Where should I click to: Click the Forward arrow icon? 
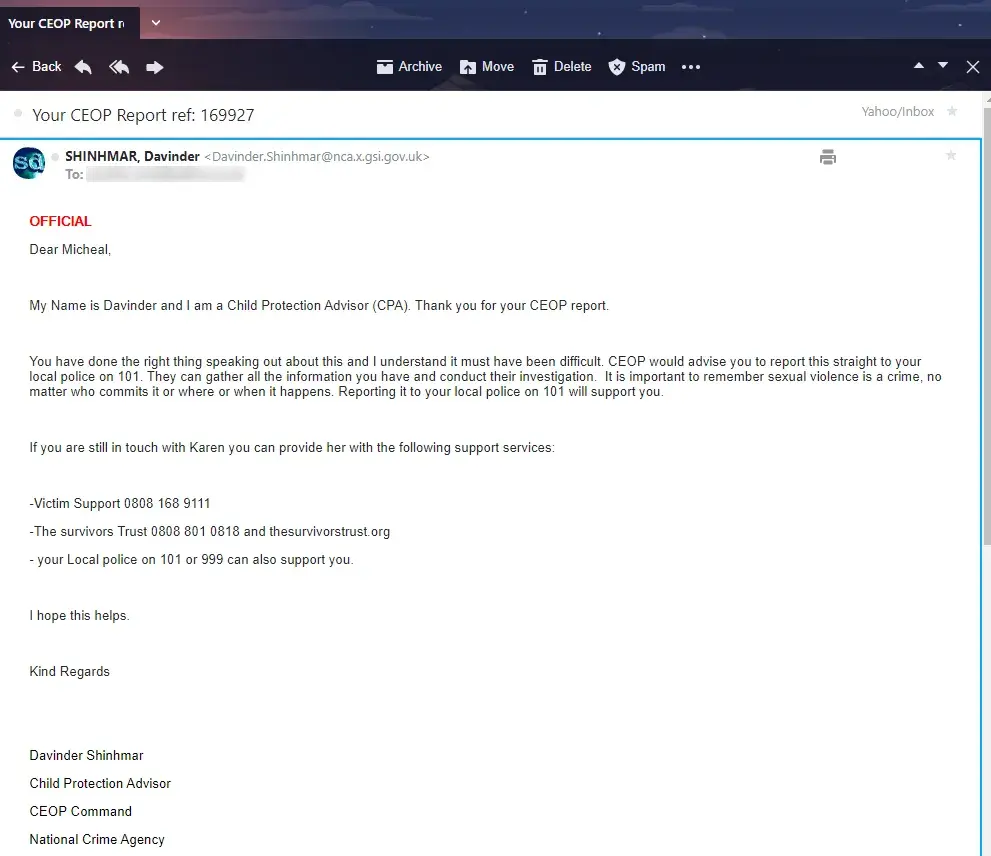pyautogui.click(x=155, y=67)
